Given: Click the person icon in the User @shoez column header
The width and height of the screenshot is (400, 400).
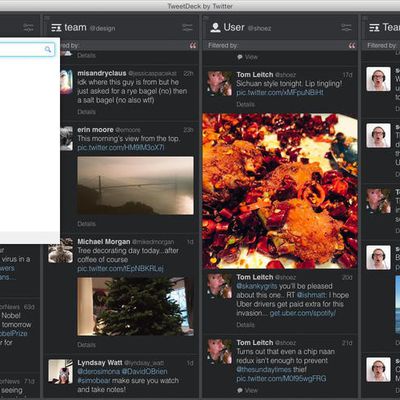Looking at the screenshot, I should (215, 28).
